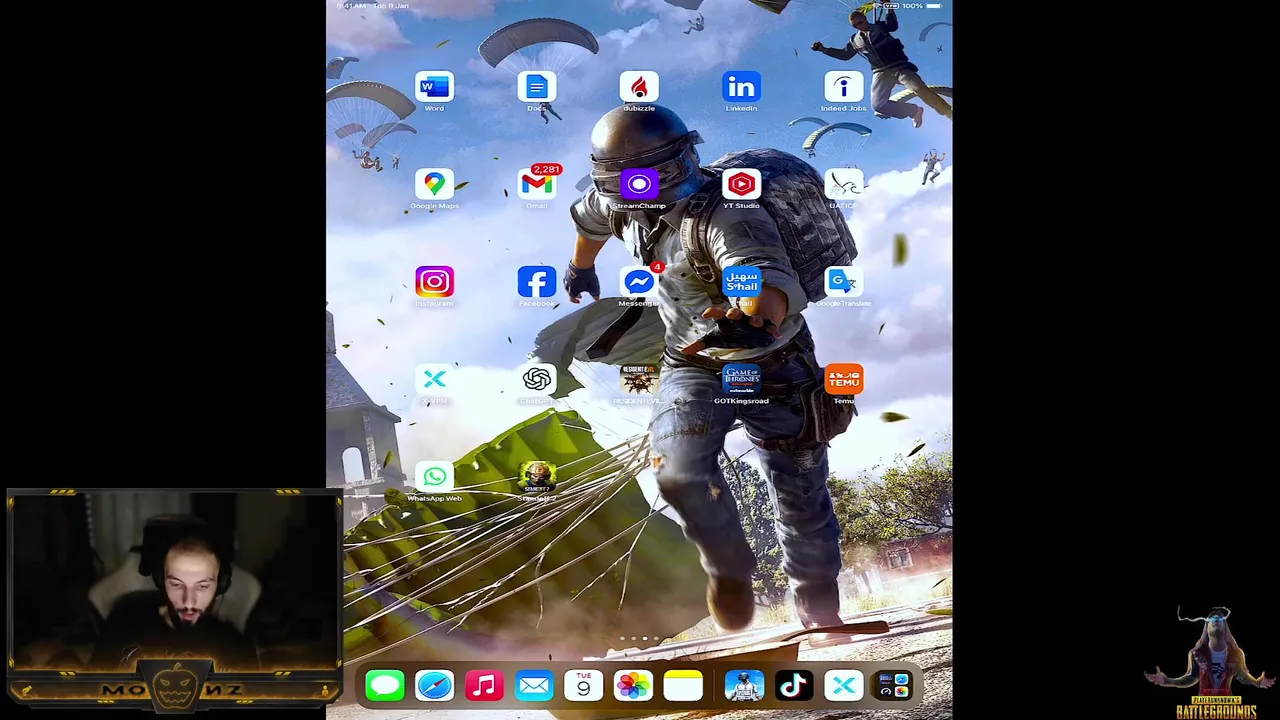Open the Notes app in the dock
The width and height of the screenshot is (1280, 720).
(683, 686)
